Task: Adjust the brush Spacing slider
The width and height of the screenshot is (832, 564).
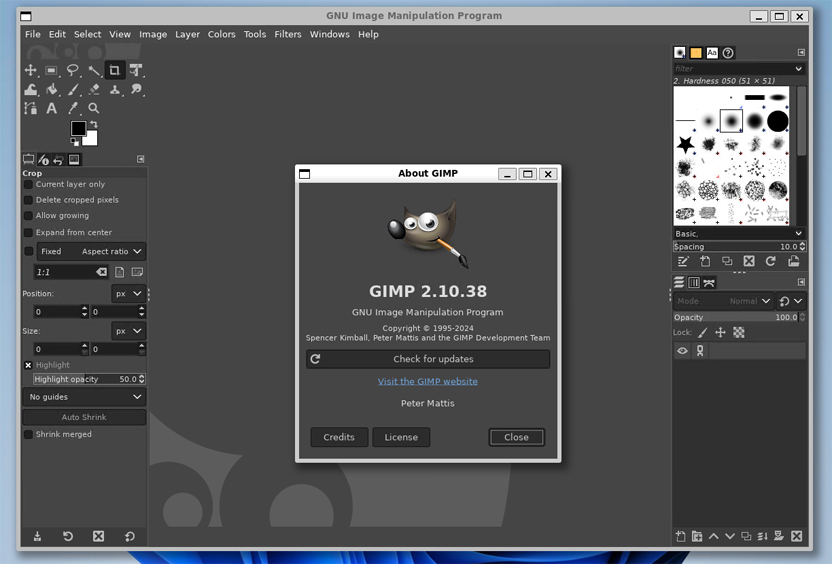Action: pyautogui.click(x=739, y=247)
